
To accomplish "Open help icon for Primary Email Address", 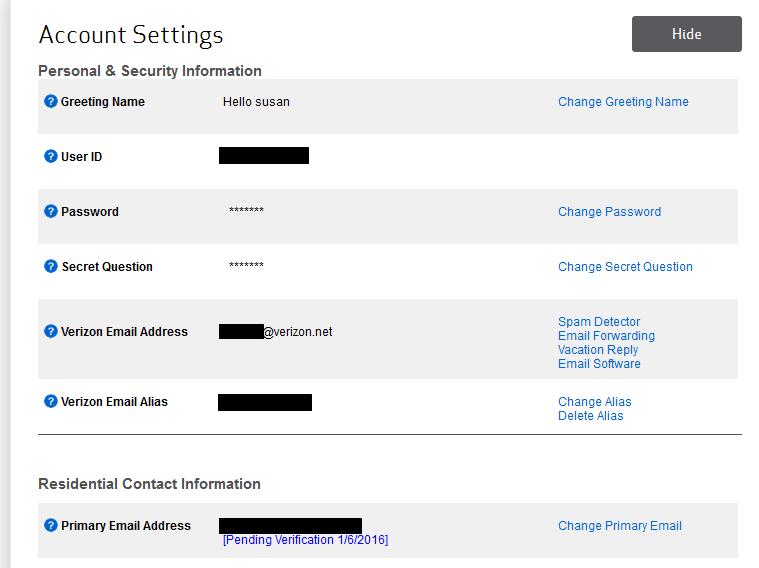I will point(51,526).
